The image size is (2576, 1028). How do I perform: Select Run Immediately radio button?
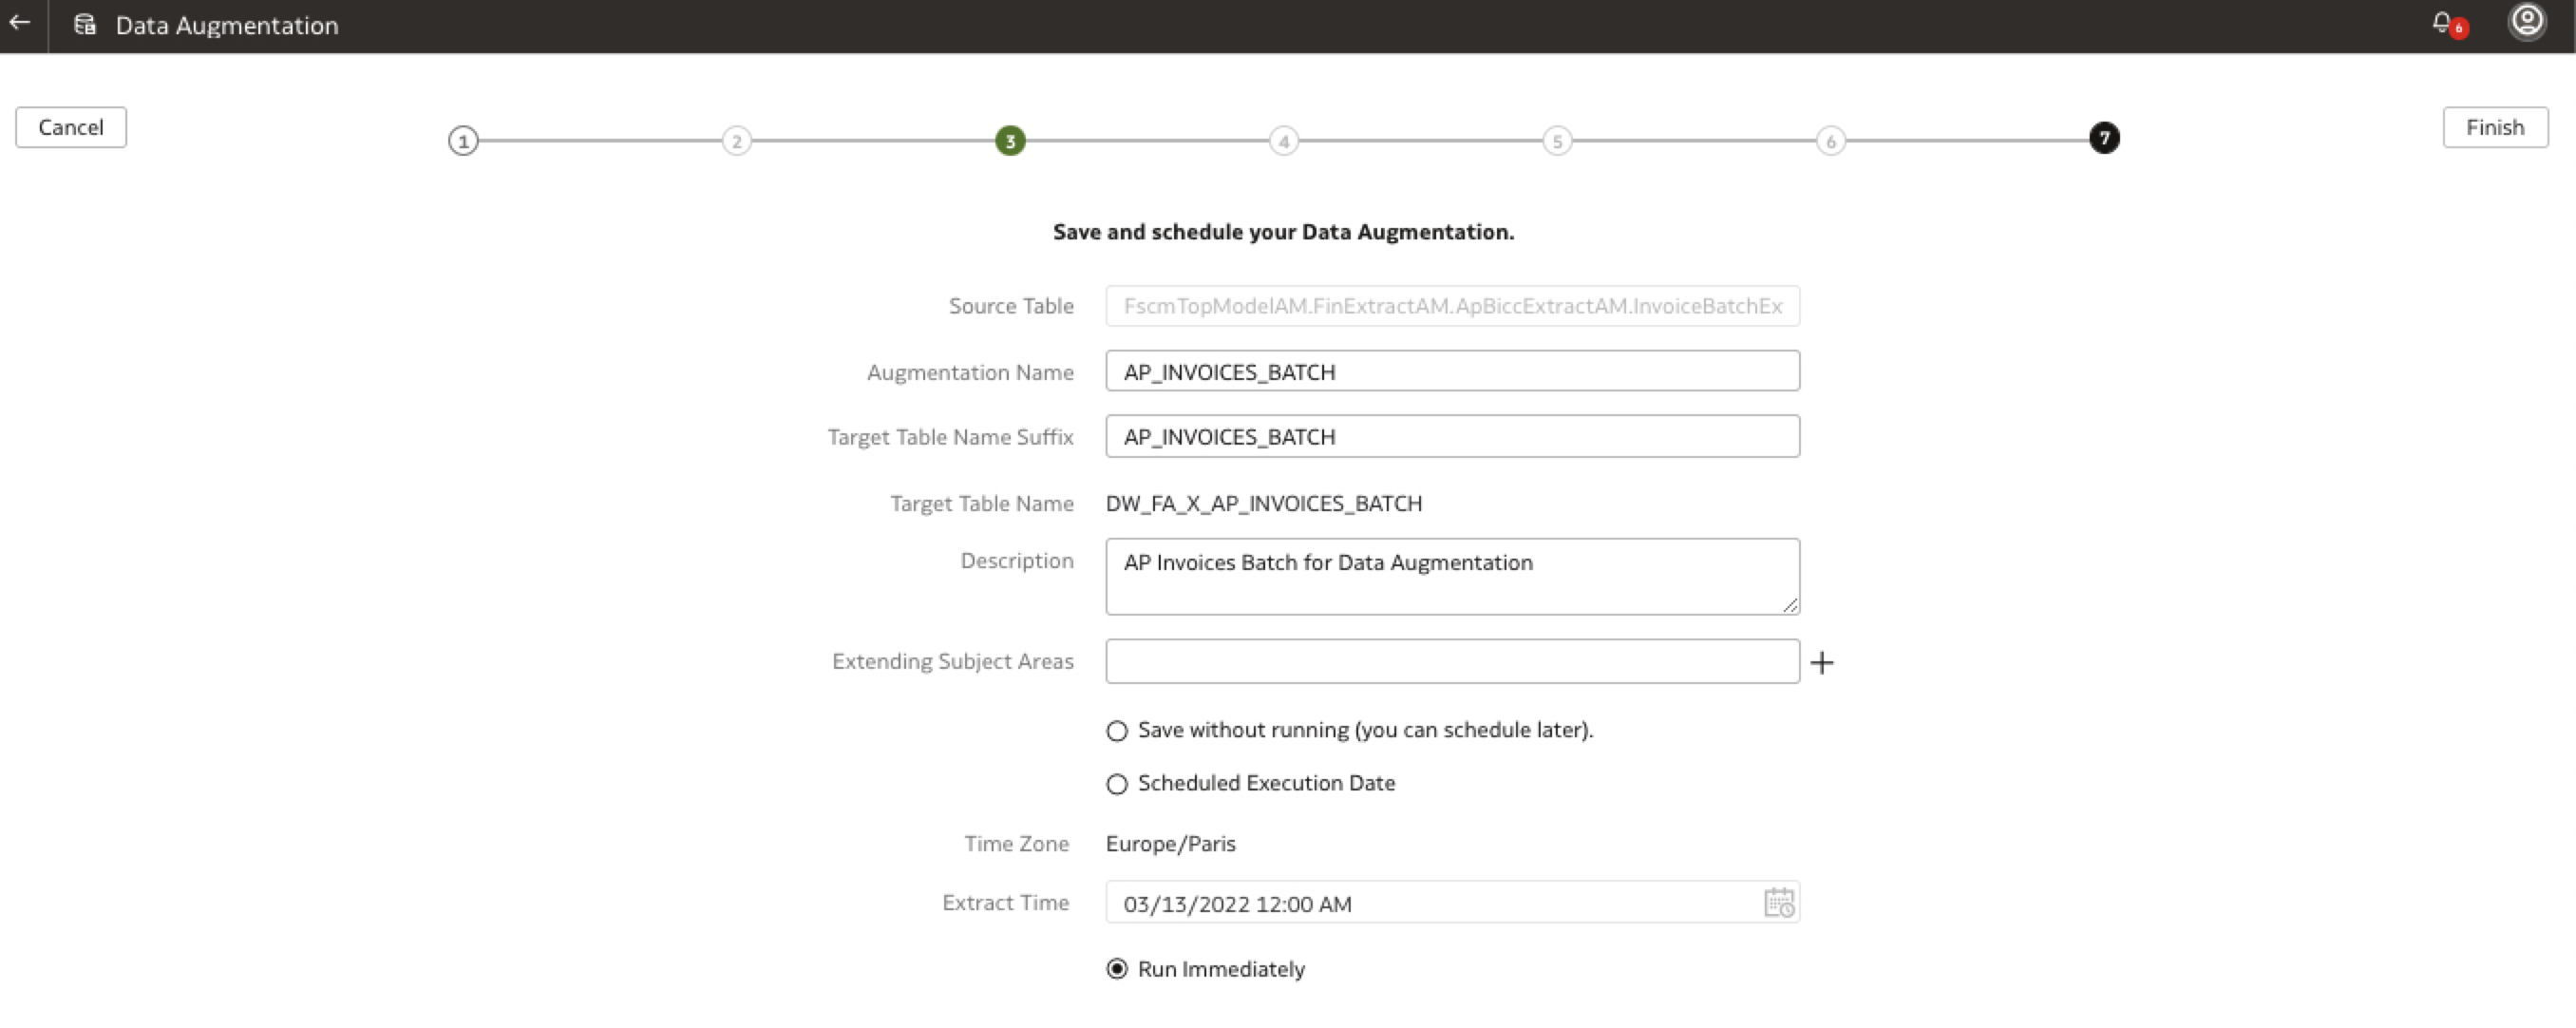pos(1117,969)
